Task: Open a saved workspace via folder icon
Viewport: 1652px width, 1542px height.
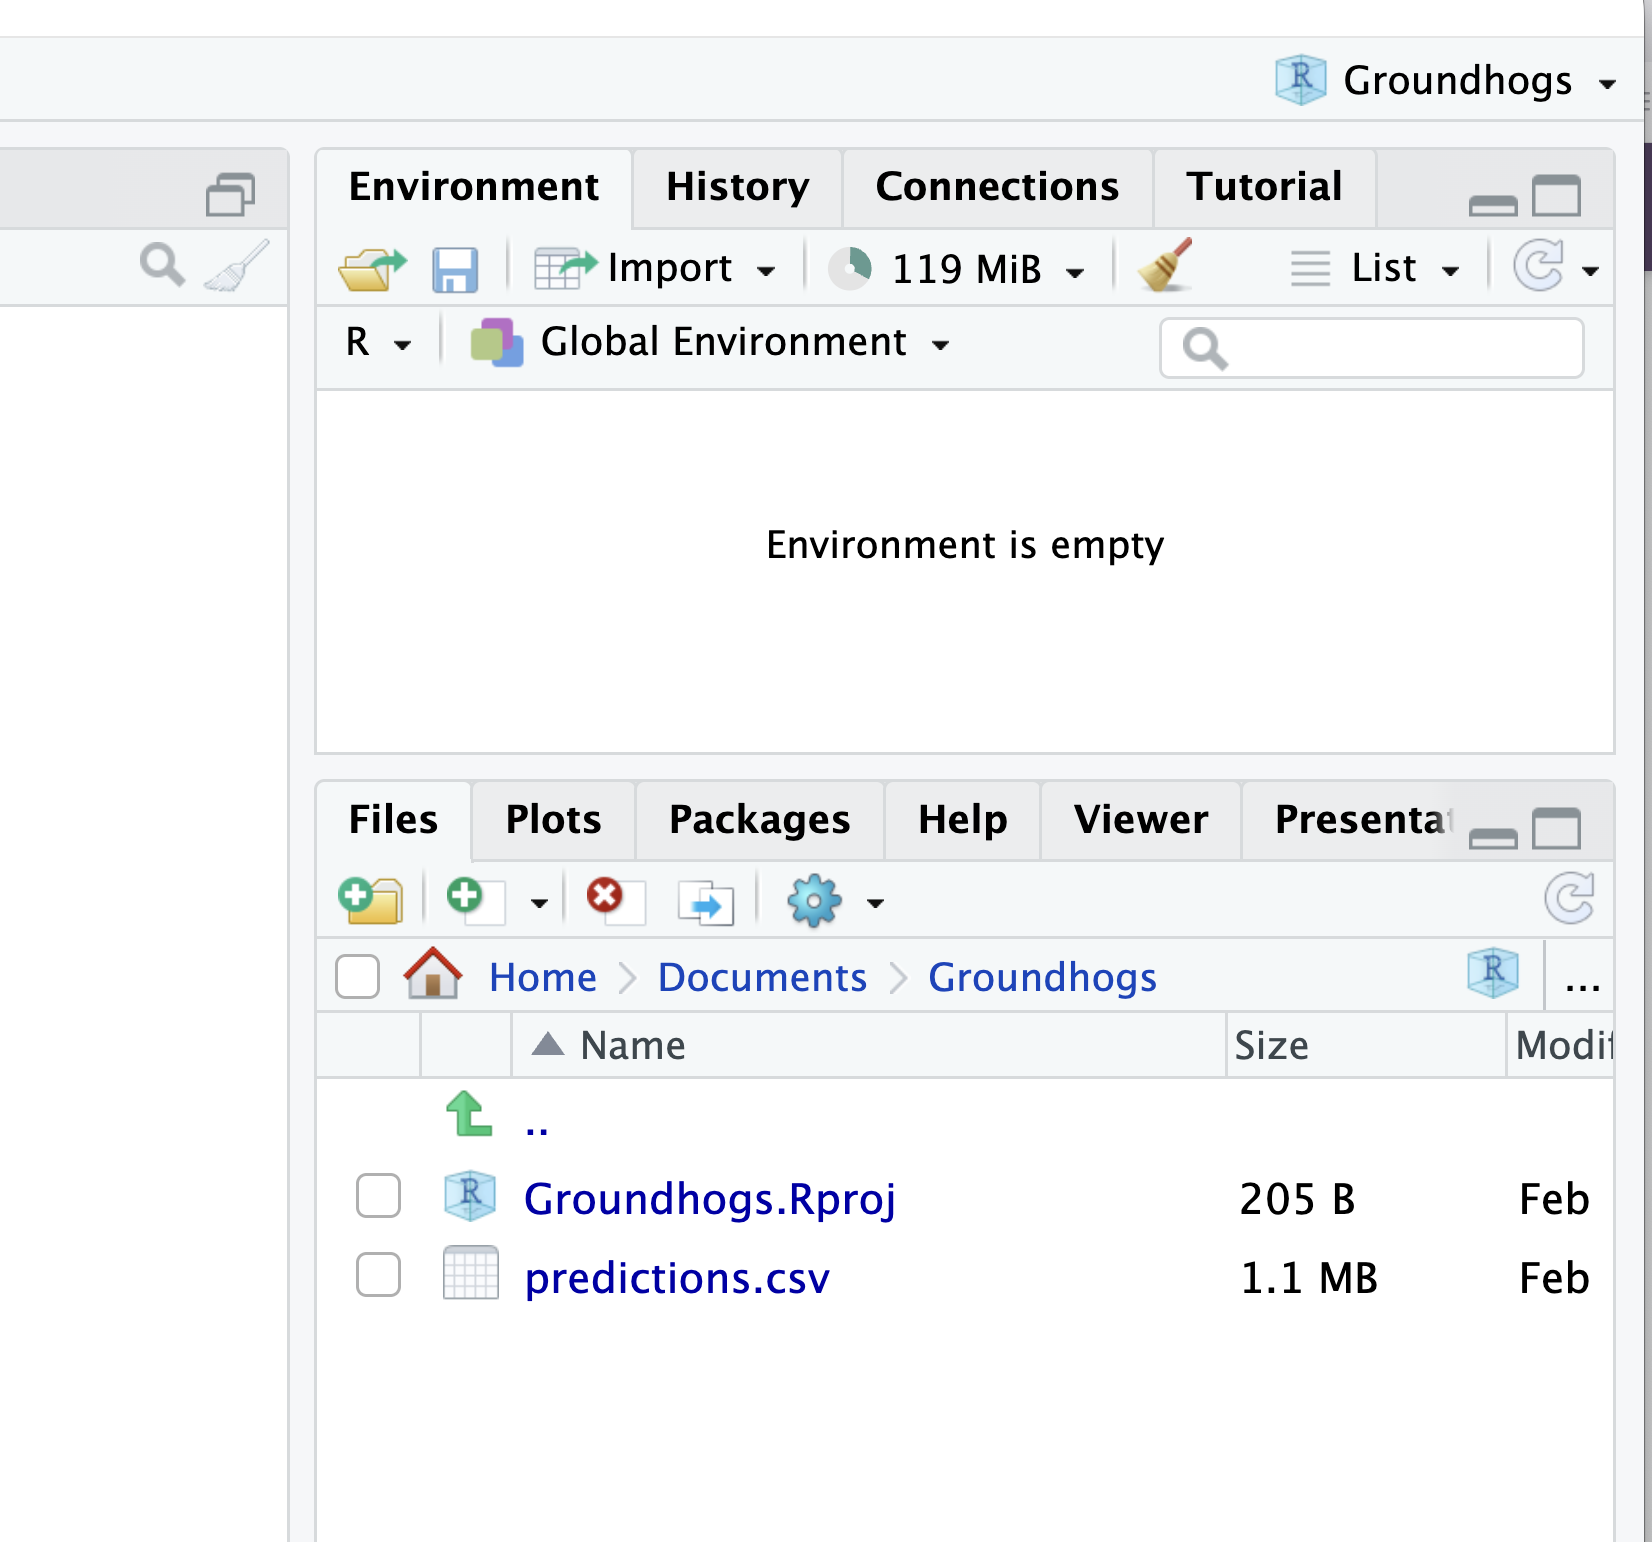Action: click(371, 267)
